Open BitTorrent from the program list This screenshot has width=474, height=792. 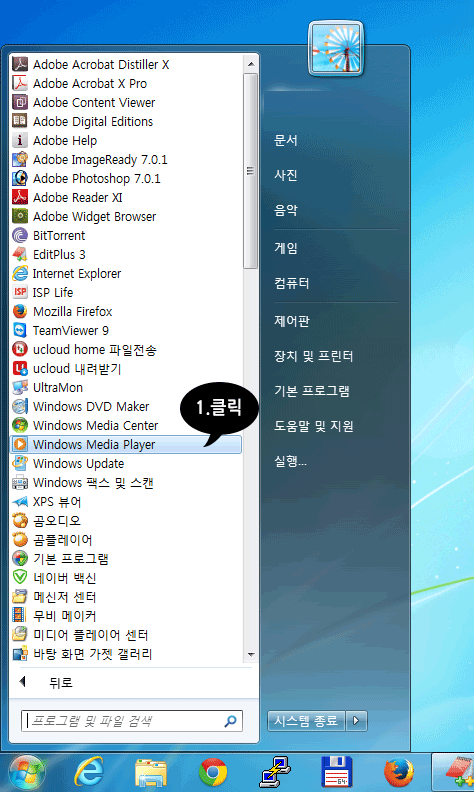coord(126,235)
